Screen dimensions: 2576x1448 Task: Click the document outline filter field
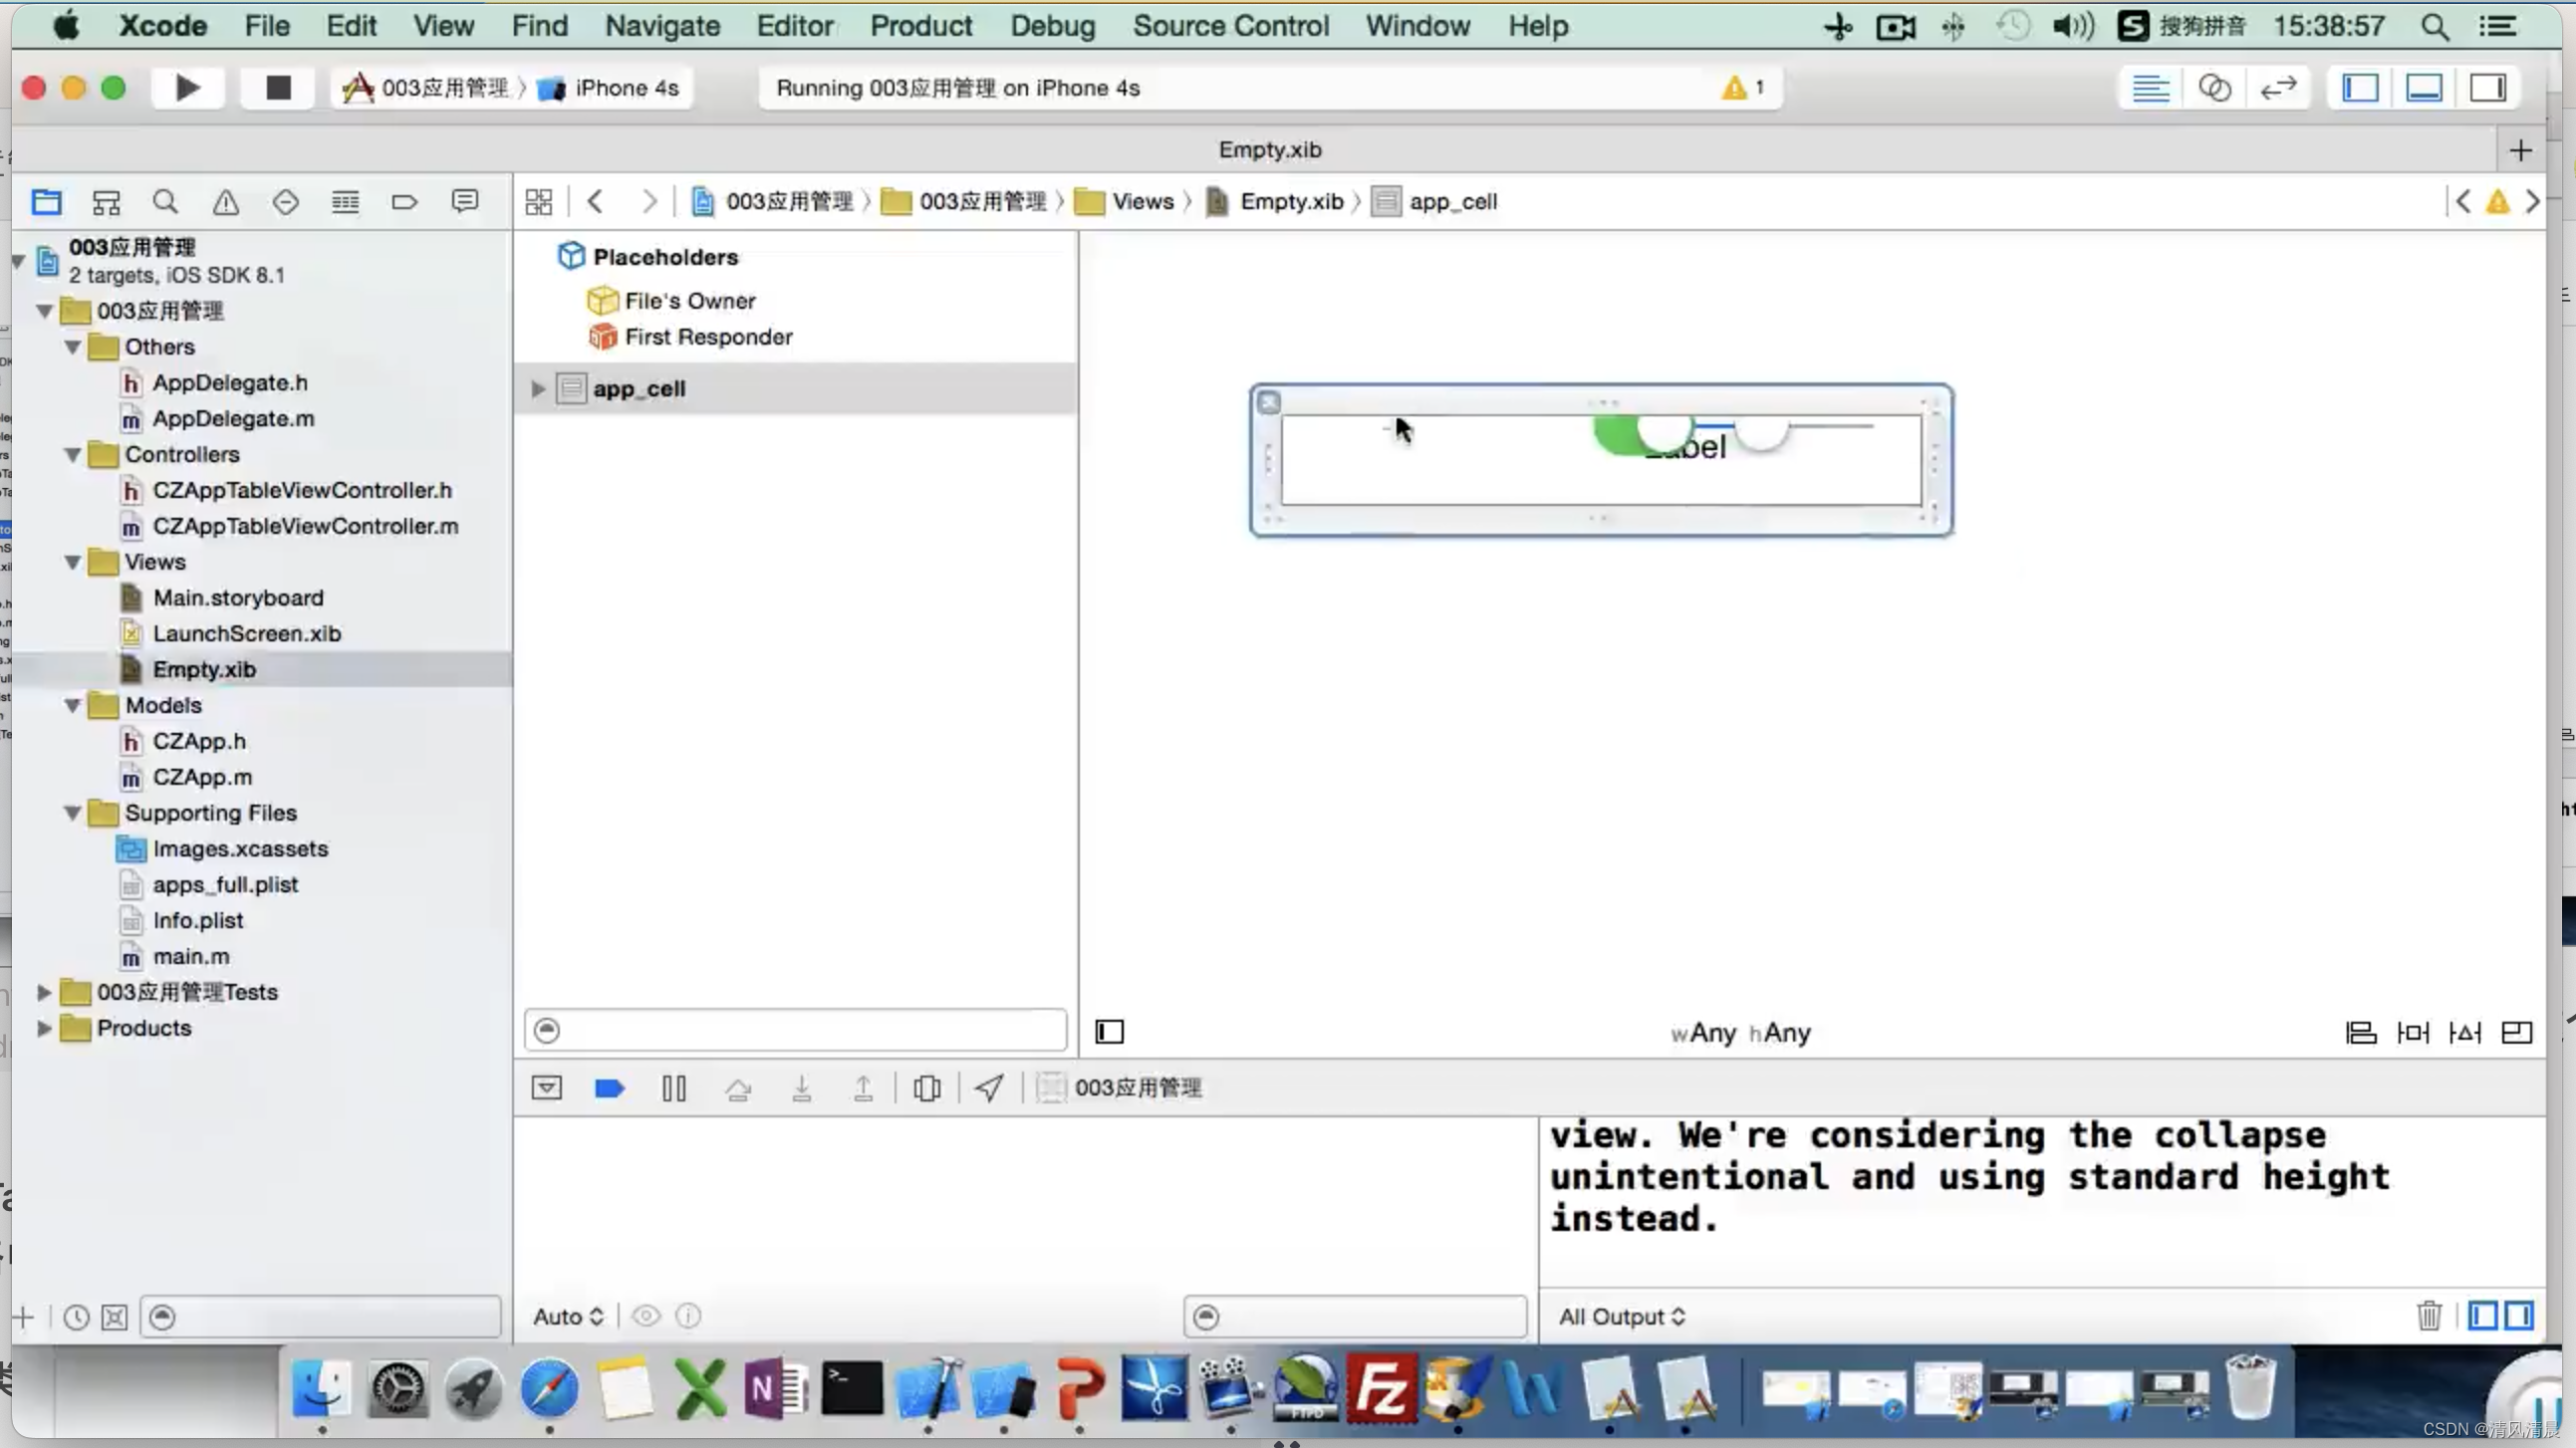[796, 1031]
